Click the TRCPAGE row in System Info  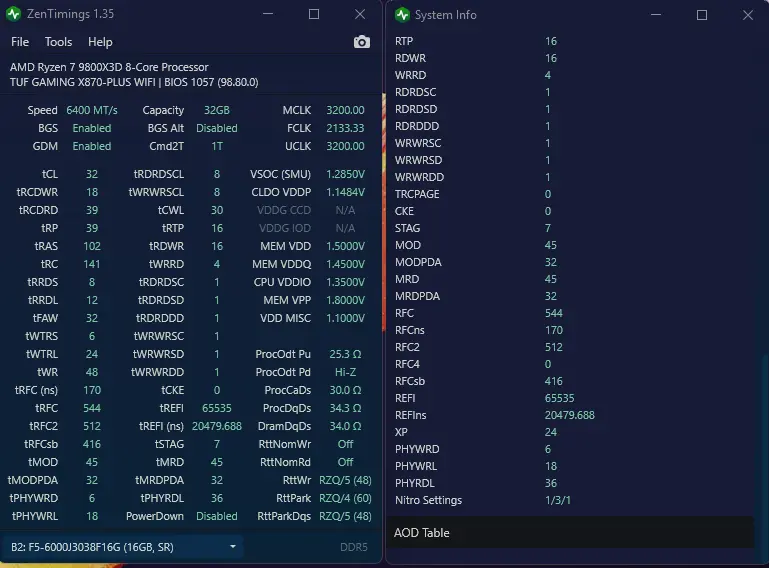coord(572,194)
